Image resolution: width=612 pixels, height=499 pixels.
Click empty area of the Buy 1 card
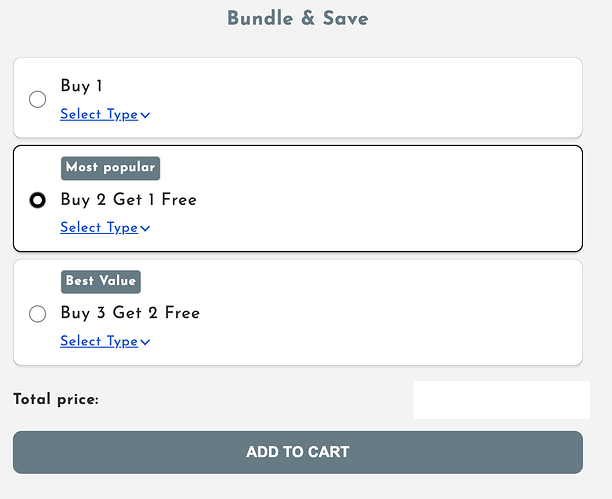point(380,98)
